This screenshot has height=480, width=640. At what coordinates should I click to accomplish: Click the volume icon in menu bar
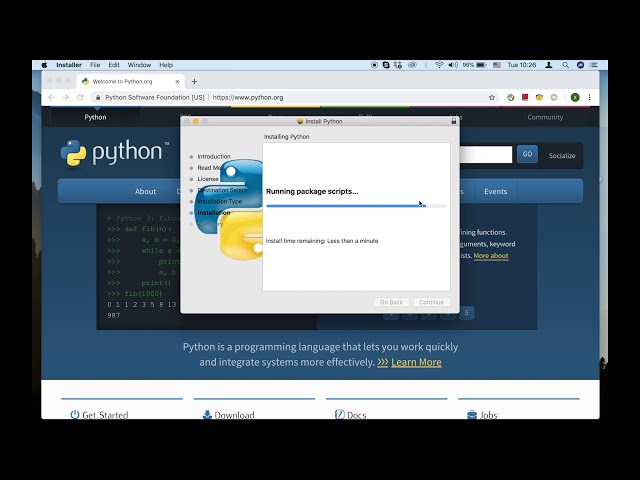[453, 65]
